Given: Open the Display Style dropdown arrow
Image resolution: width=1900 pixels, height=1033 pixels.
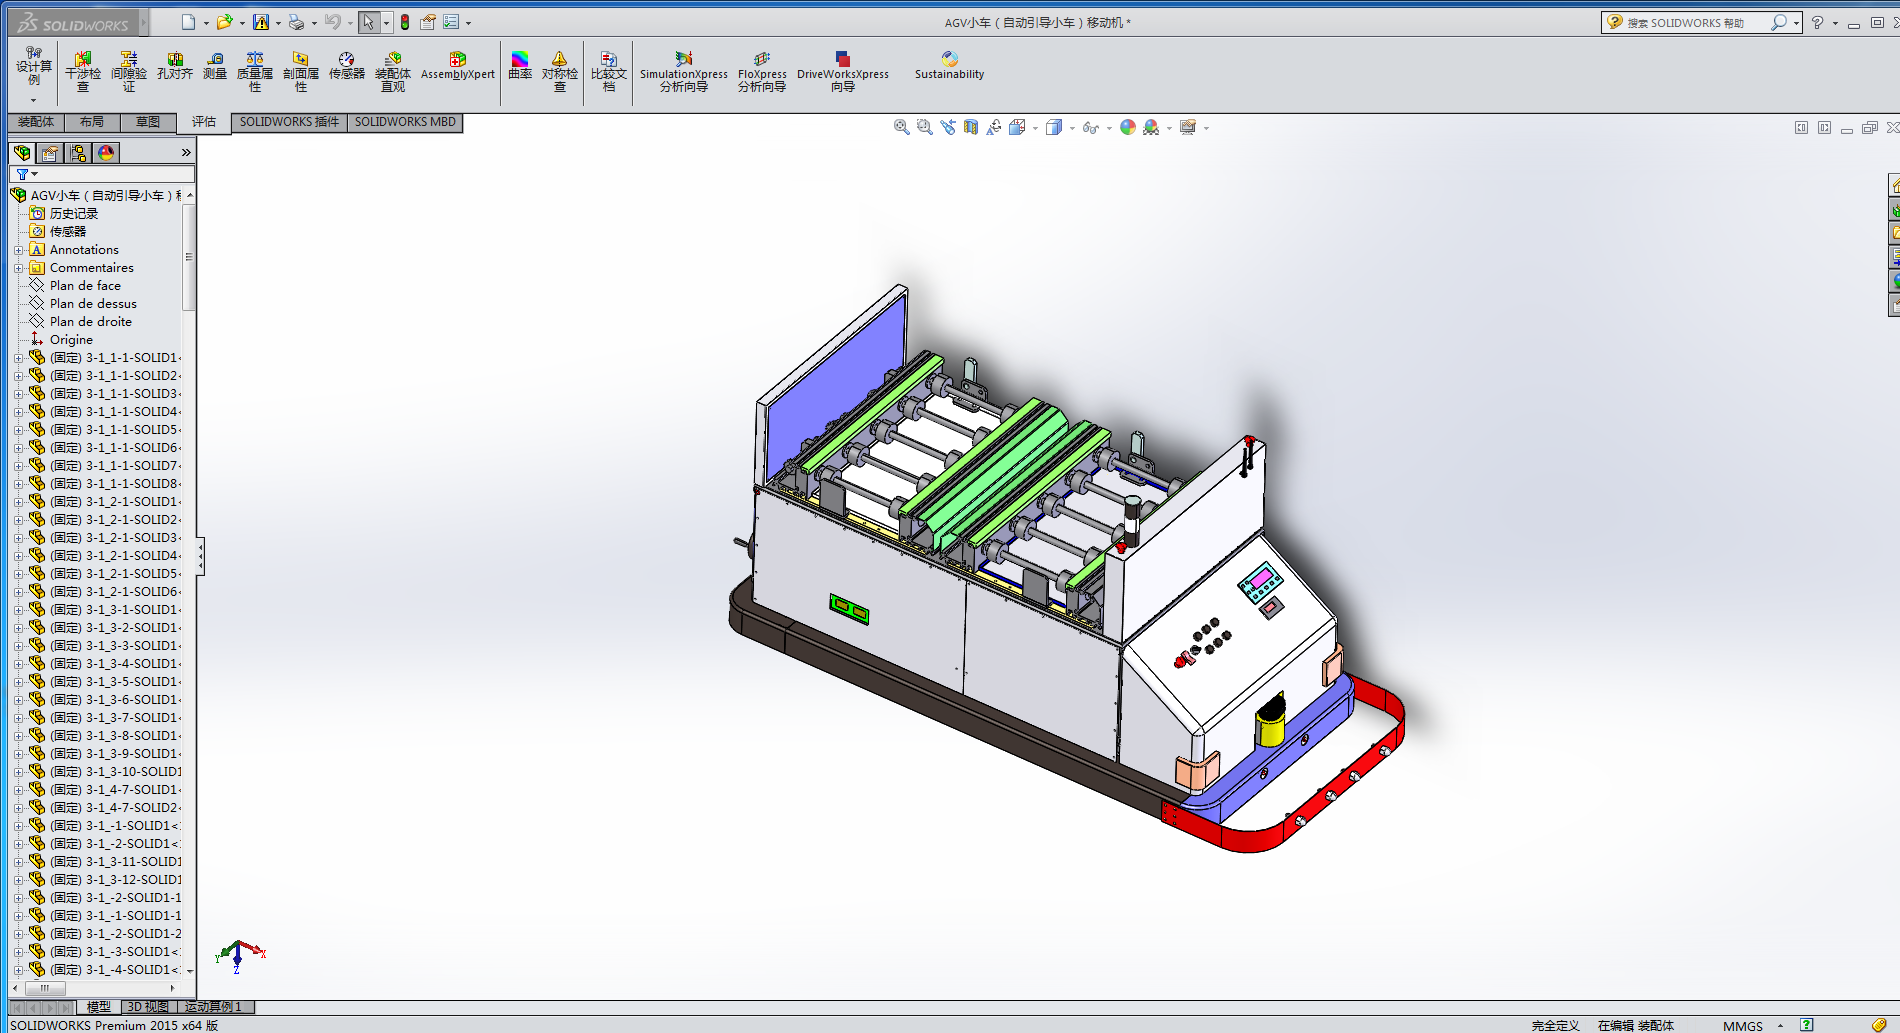Looking at the screenshot, I should click(x=1072, y=128).
